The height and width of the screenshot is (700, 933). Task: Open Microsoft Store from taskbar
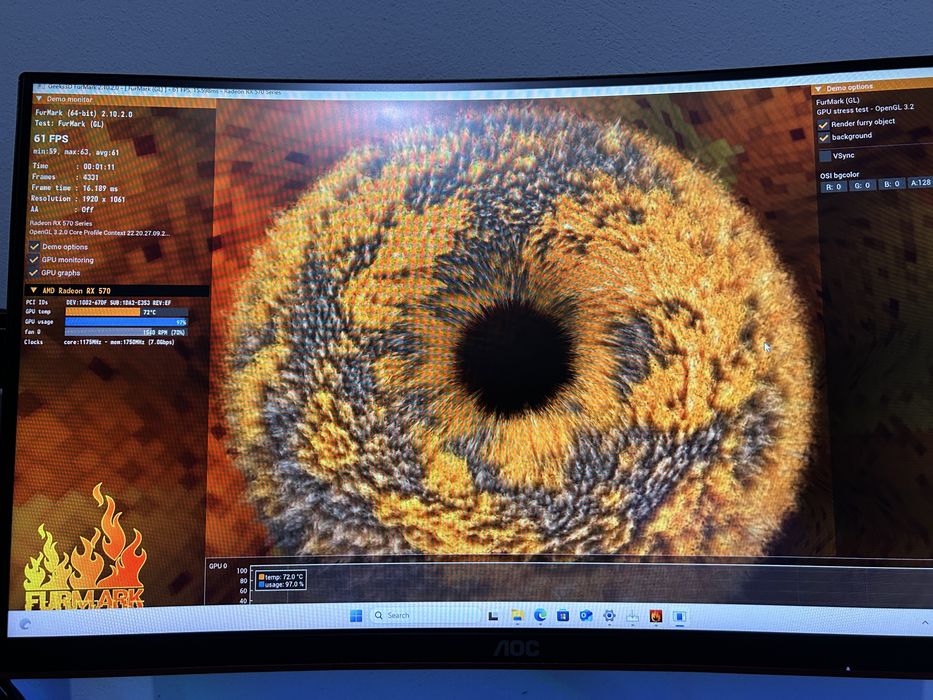click(x=563, y=615)
